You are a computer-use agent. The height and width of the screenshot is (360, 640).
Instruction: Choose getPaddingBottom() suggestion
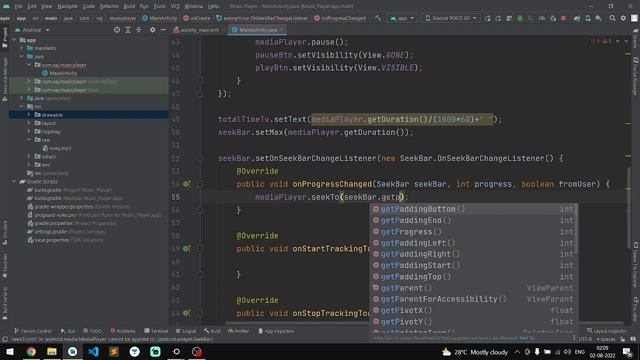point(473,209)
